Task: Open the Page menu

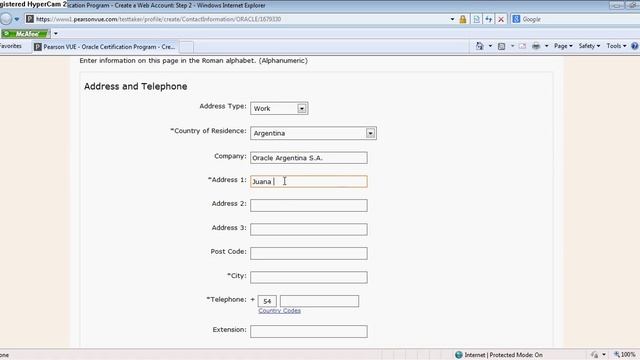Action: (563, 46)
